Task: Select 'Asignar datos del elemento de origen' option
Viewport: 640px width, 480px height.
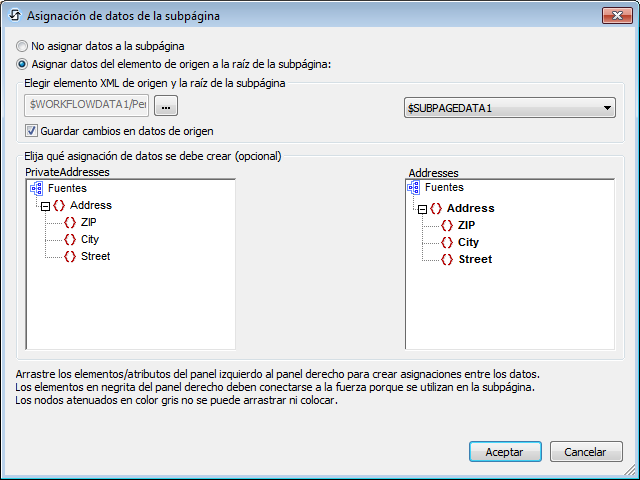Action: pyautogui.click(x=22, y=64)
